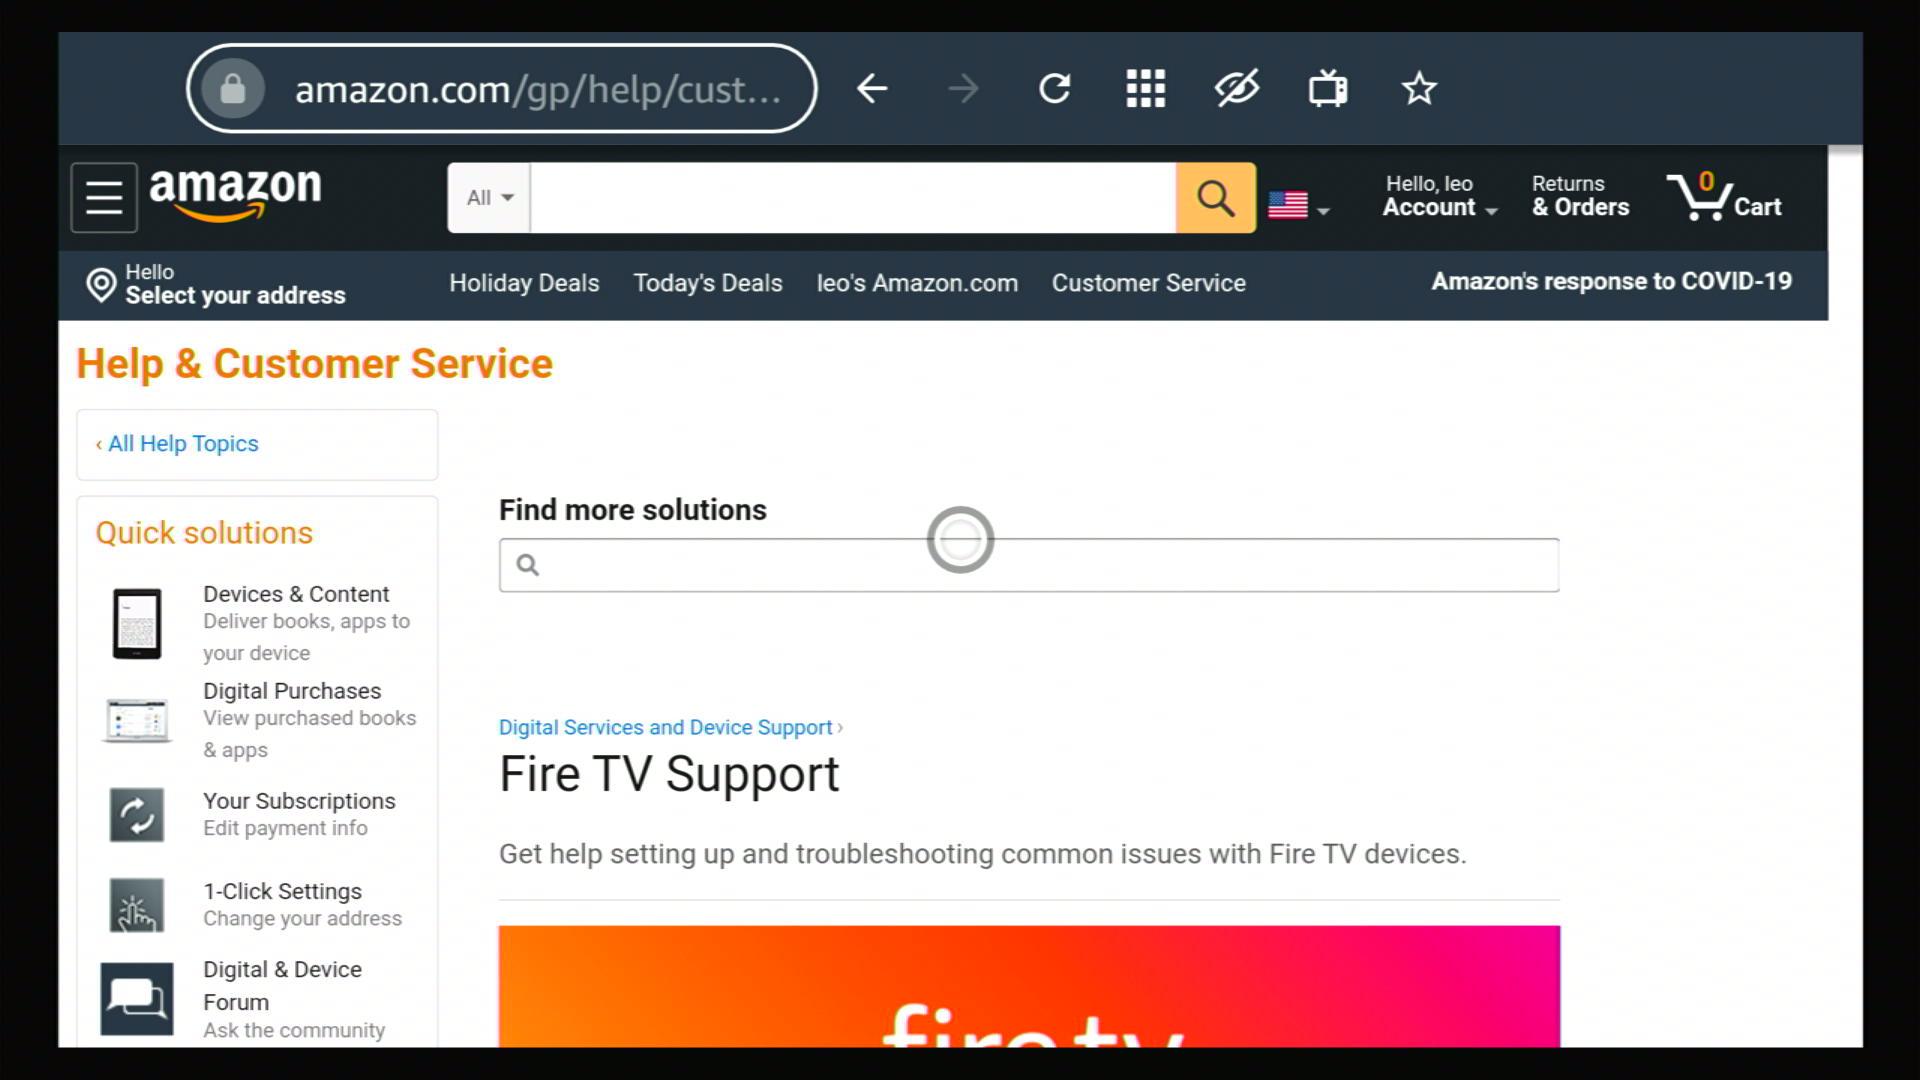1920x1080 pixels.
Task: Select Customer Service in the nav bar
Action: [1148, 283]
